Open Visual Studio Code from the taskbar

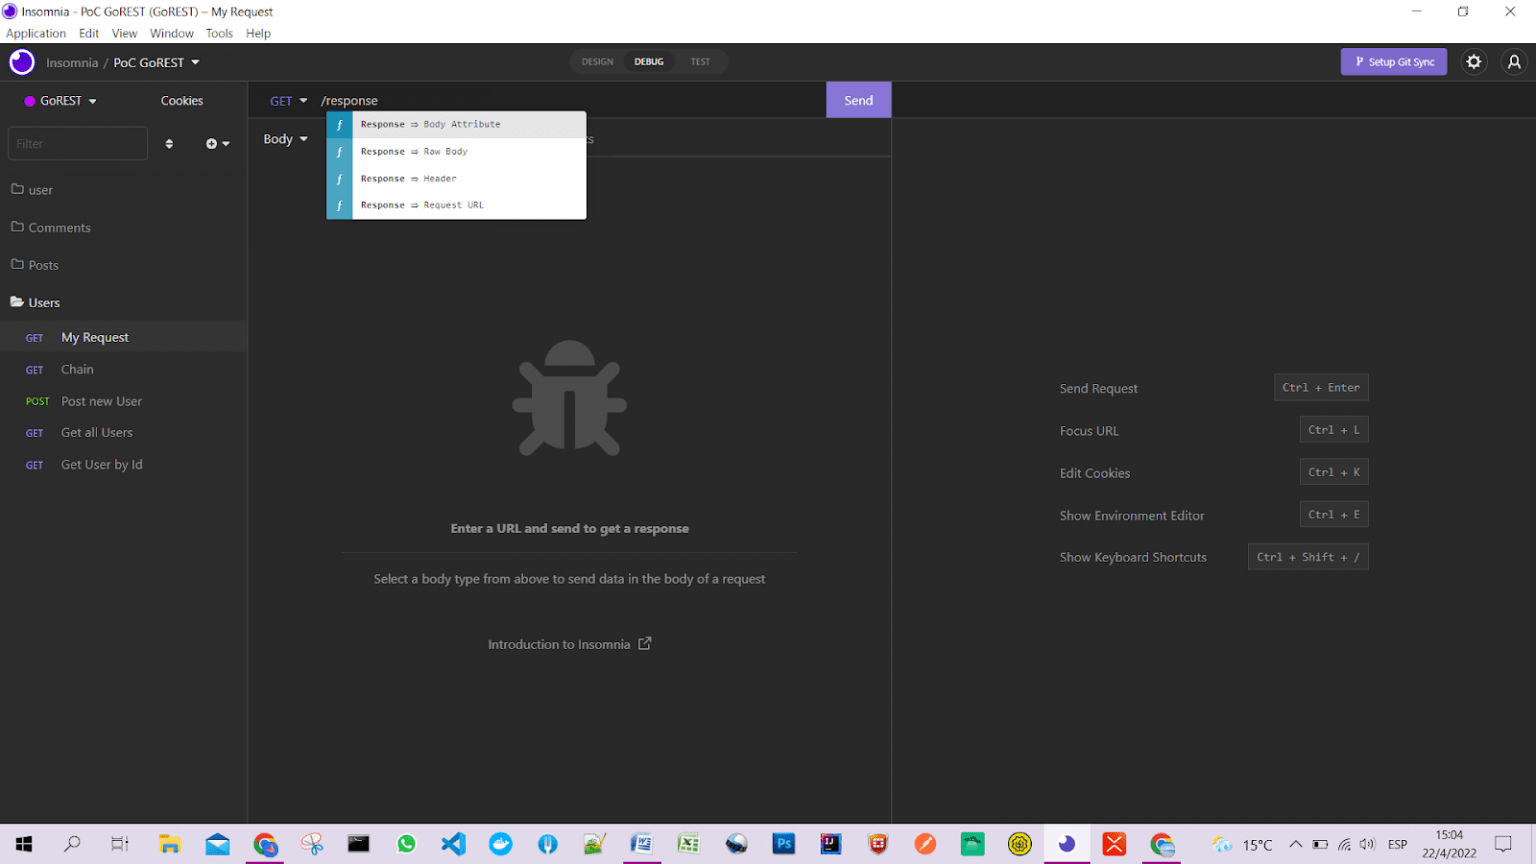(x=453, y=843)
